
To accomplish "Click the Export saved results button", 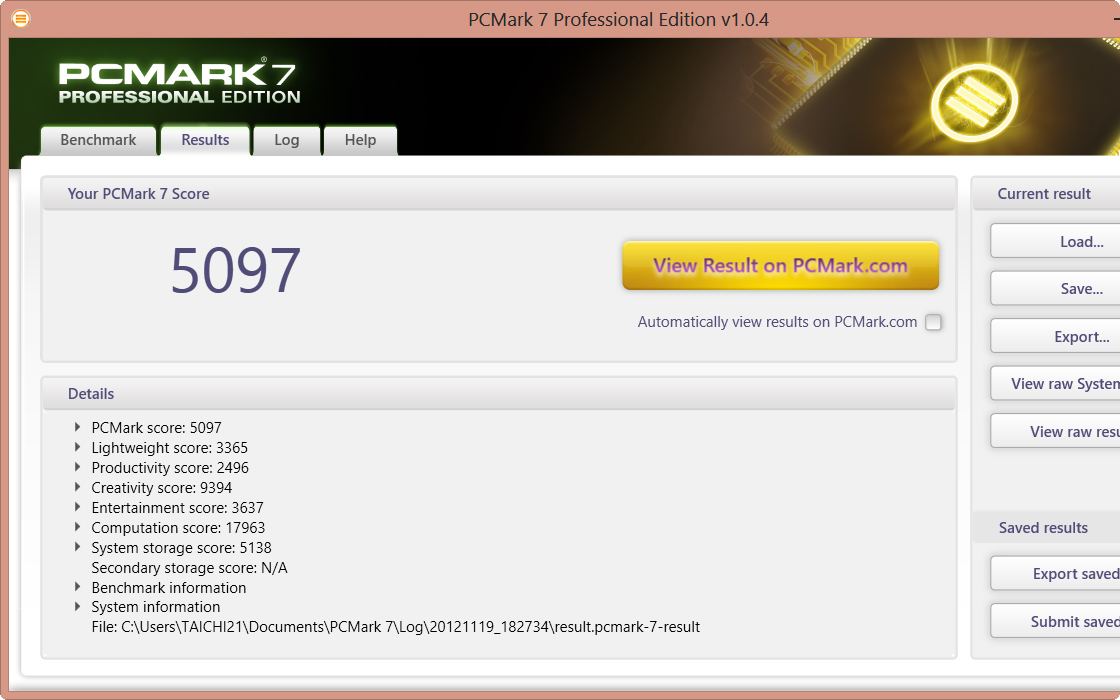I will tap(1055, 574).
